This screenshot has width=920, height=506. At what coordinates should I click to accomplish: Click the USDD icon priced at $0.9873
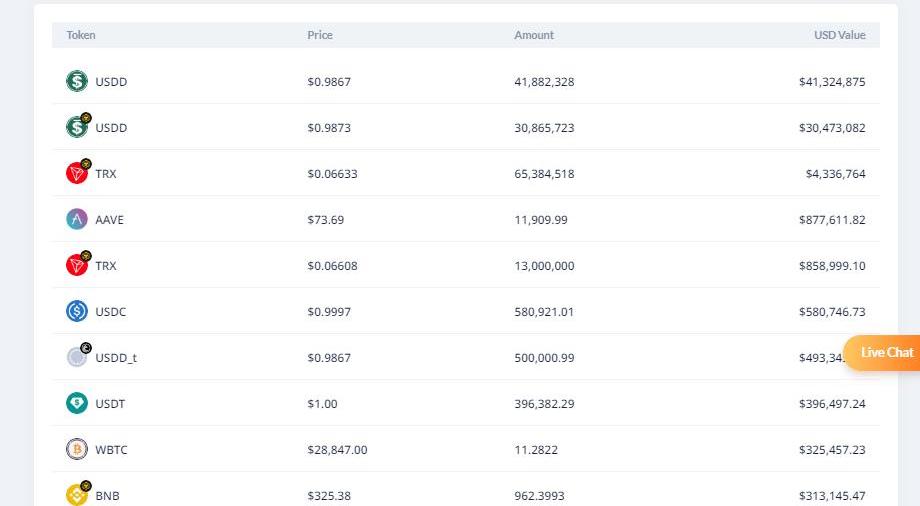tap(77, 128)
